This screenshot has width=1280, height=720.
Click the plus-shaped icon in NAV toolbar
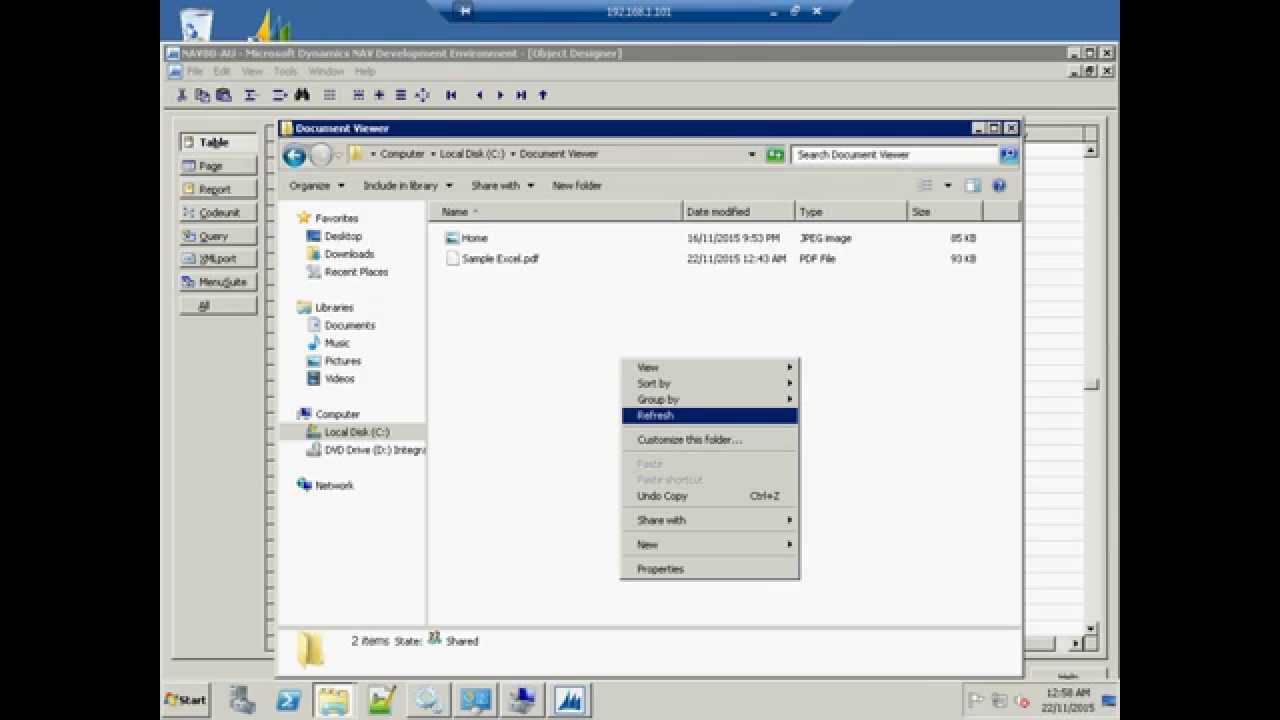point(379,95)
